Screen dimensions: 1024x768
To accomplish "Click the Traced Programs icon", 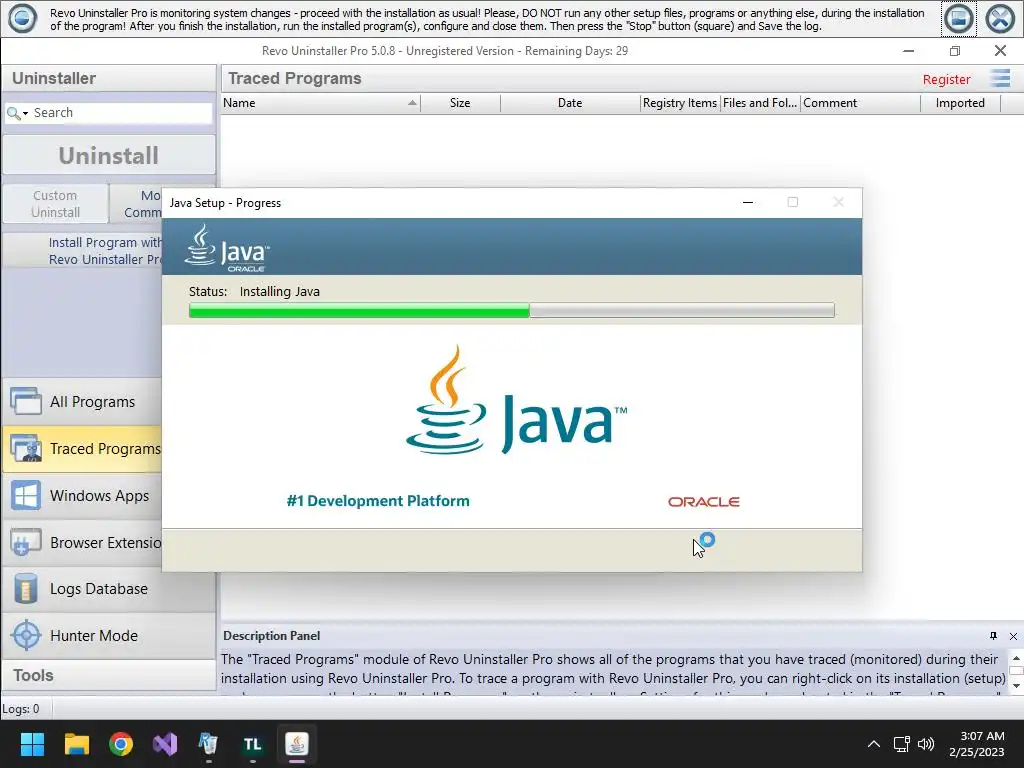I will (26, 449).
